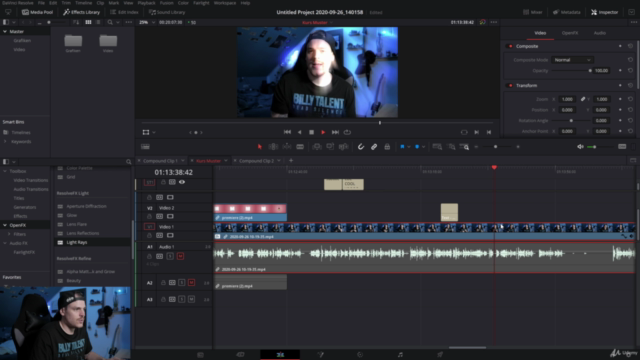Collapse the Toolbox category

tap(5, 171)
